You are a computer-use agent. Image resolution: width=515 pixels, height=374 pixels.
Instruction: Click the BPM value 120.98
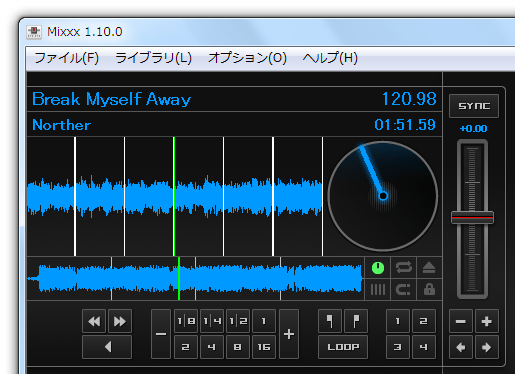[x=409, y=99]
